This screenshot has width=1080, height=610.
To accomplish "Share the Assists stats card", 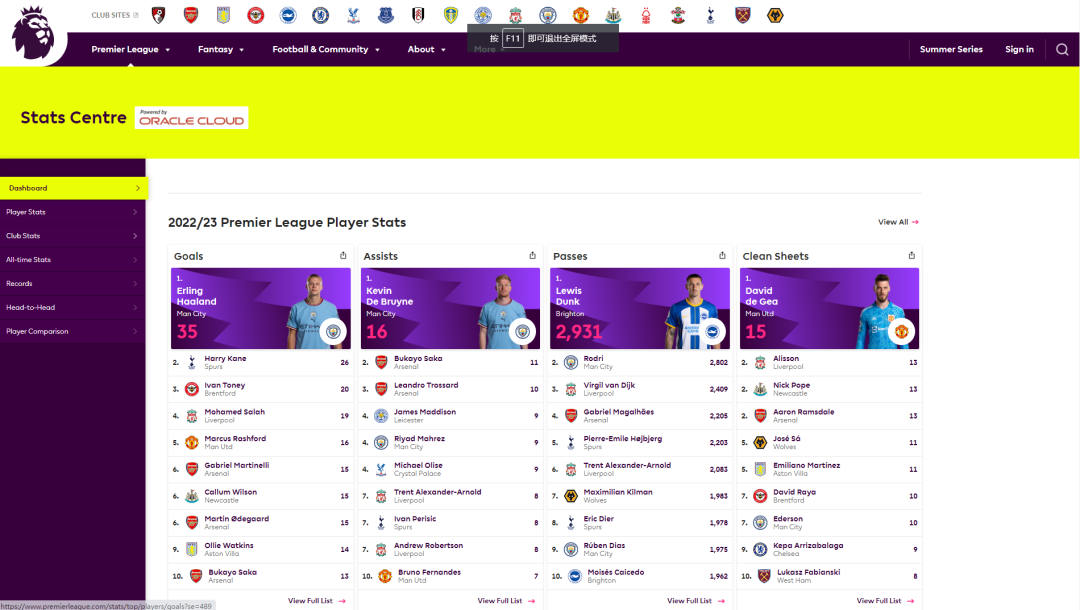I will tap(532, 255).
